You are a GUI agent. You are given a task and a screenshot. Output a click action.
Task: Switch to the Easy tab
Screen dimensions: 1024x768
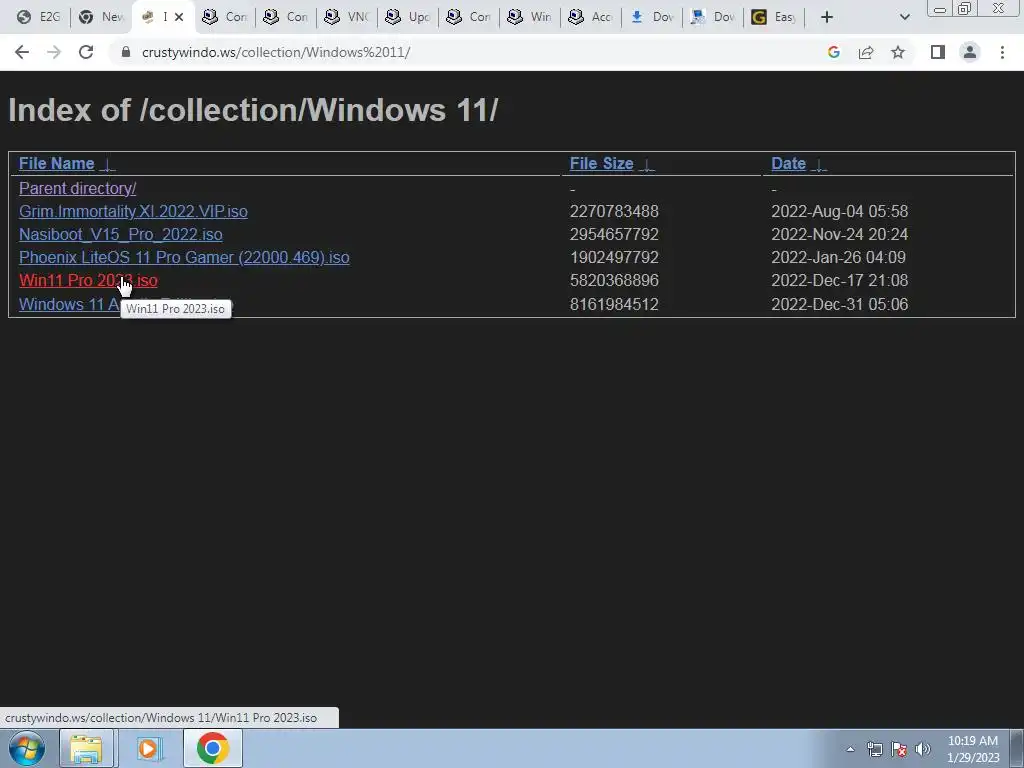tap(774, 17)
